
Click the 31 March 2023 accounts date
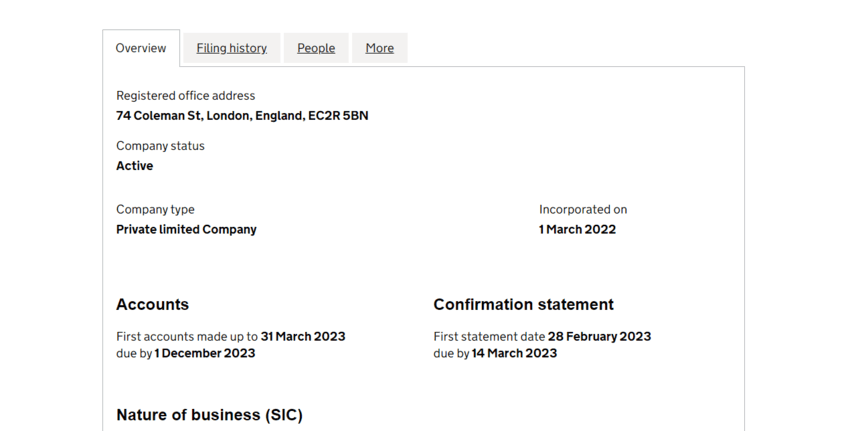tap(303, 337)
